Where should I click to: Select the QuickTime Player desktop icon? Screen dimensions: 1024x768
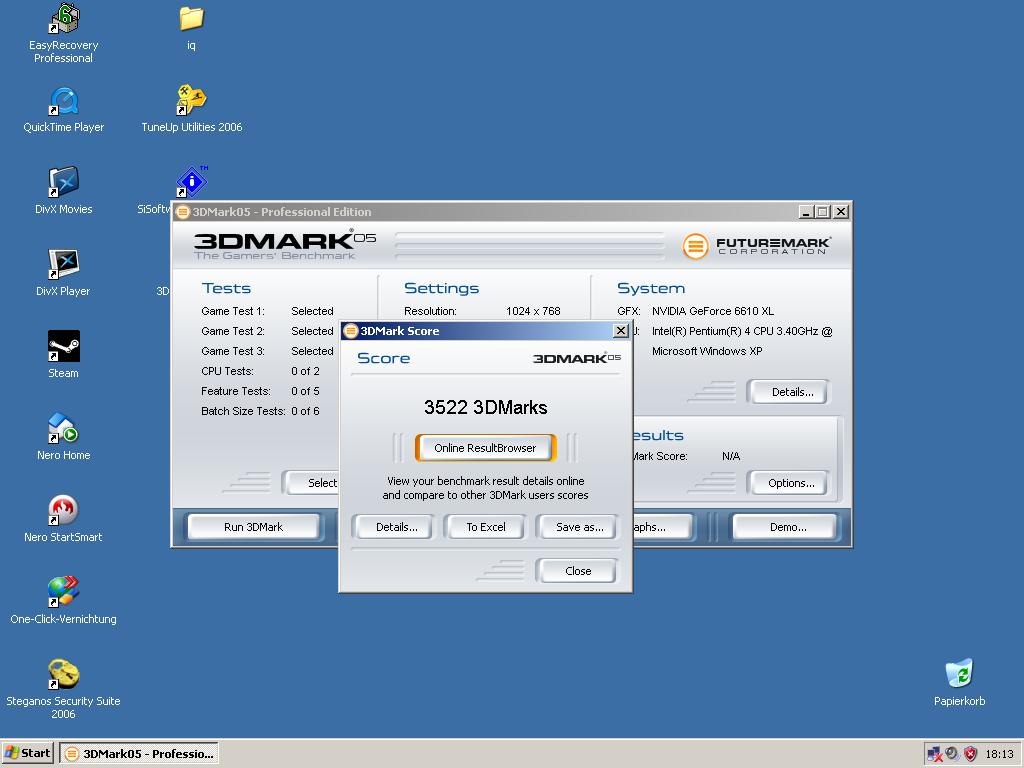(63, 110)
